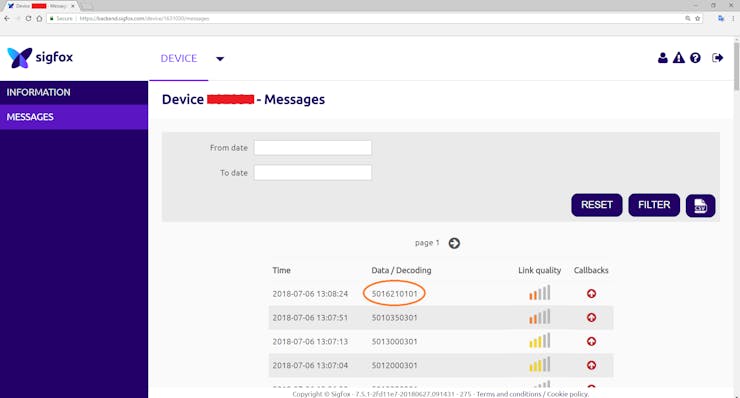Click the page scrollbar thumb
Viewport: 740px width, 398px height.
pyautogui.click(x=736, y=66)
